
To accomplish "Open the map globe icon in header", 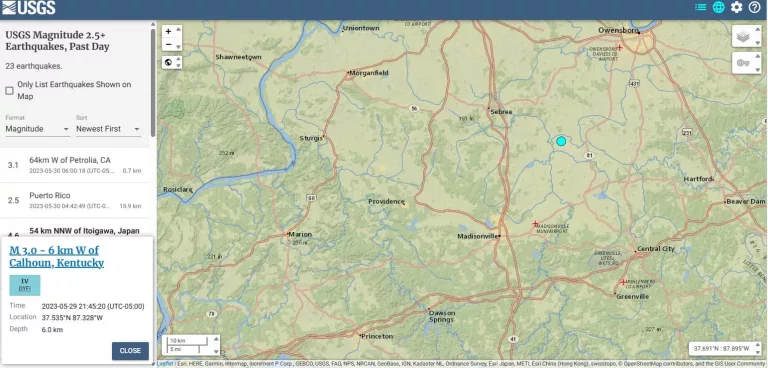I will point(719,7).
